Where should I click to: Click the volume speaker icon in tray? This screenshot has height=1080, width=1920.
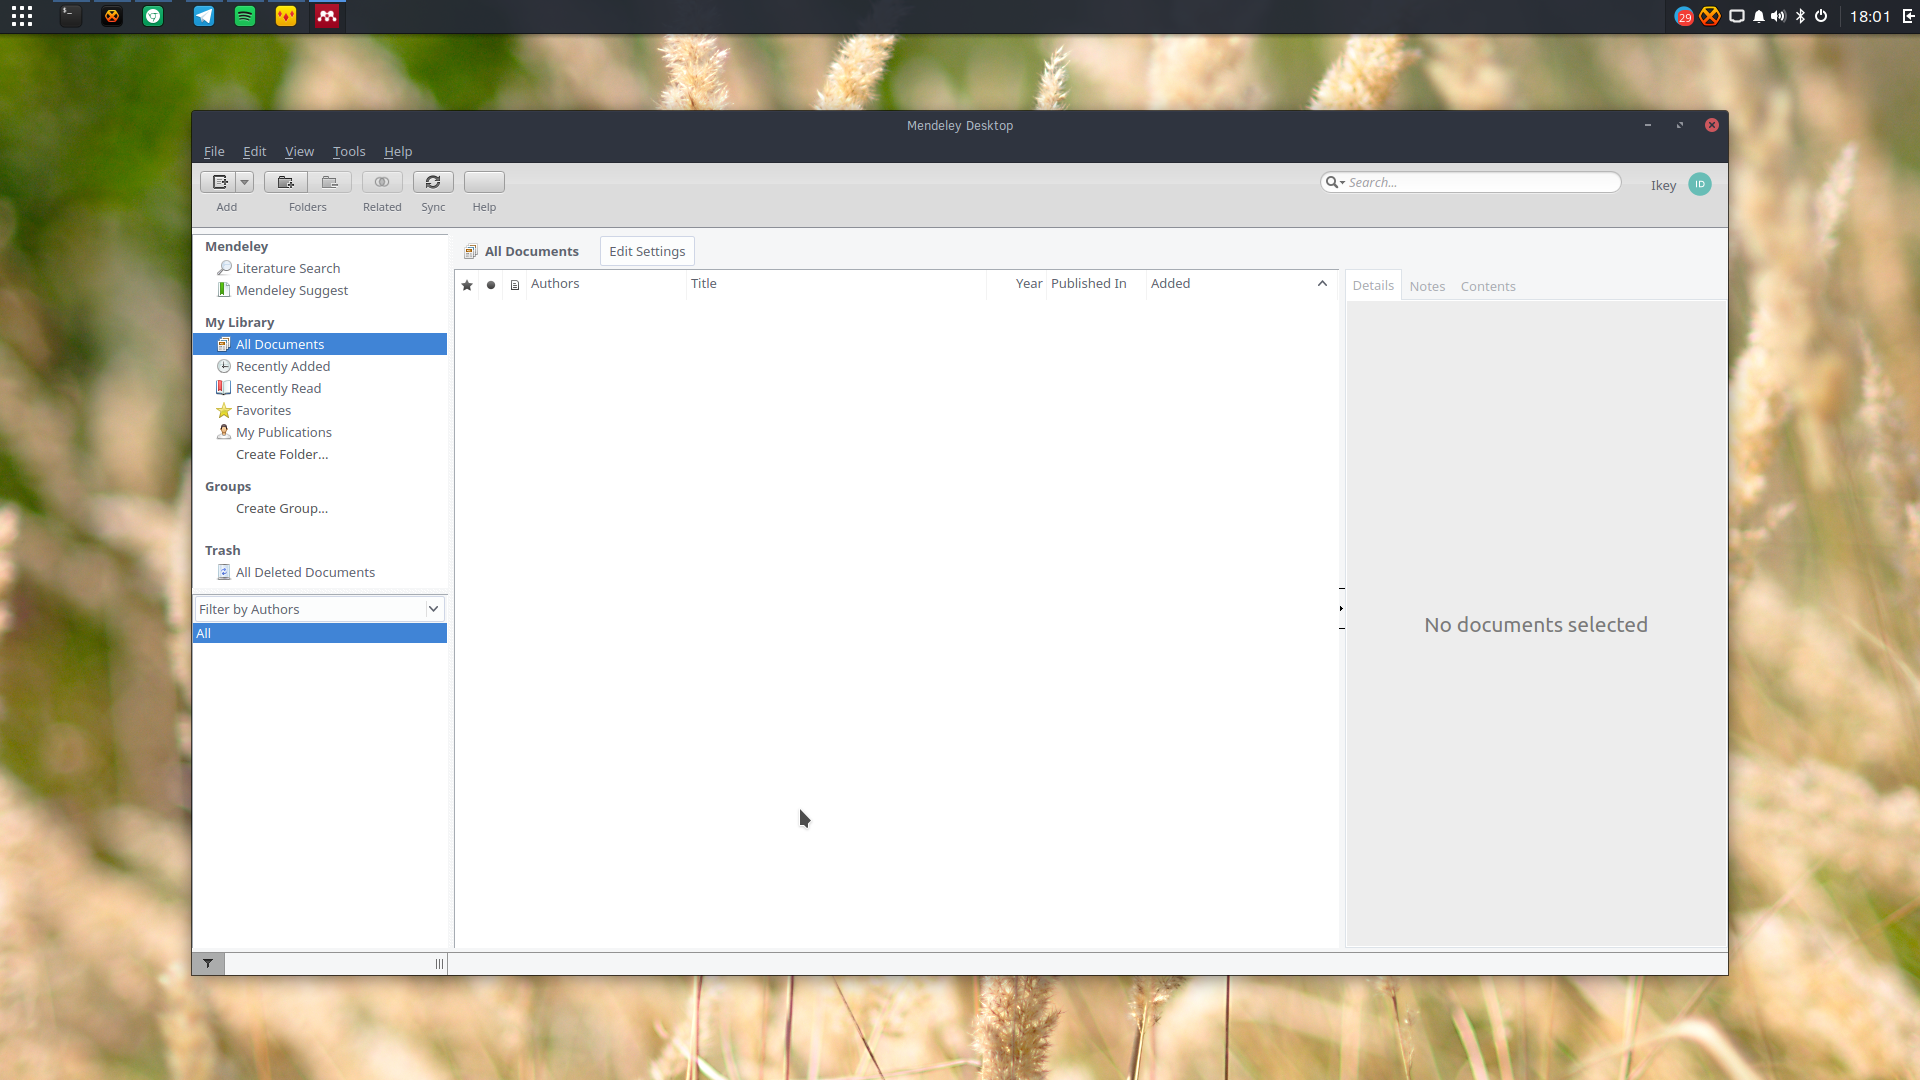click(x=1778, y=16)
